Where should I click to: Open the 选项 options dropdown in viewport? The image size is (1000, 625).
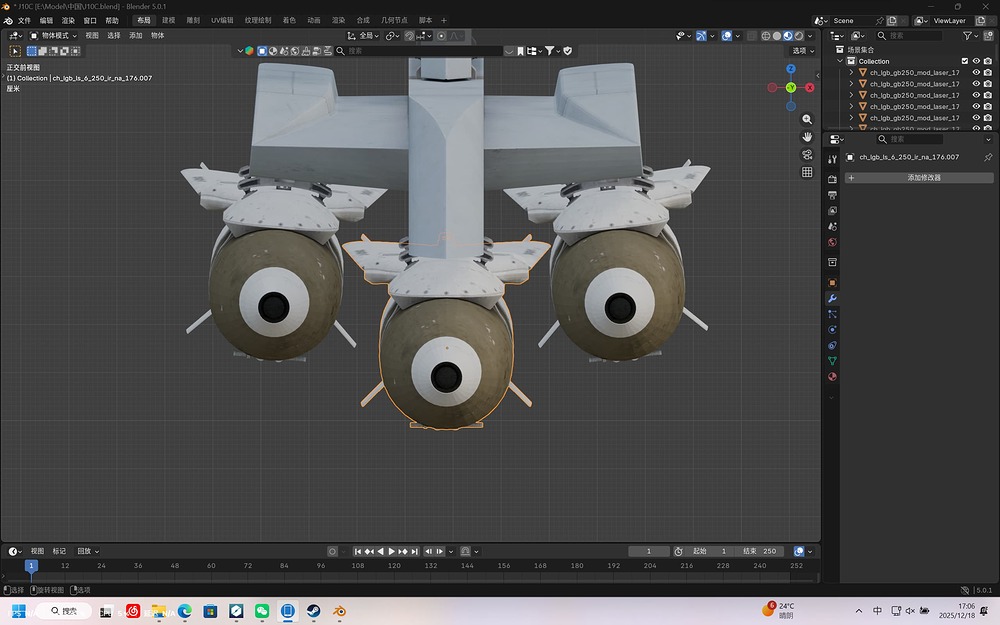tap(802, 50)
